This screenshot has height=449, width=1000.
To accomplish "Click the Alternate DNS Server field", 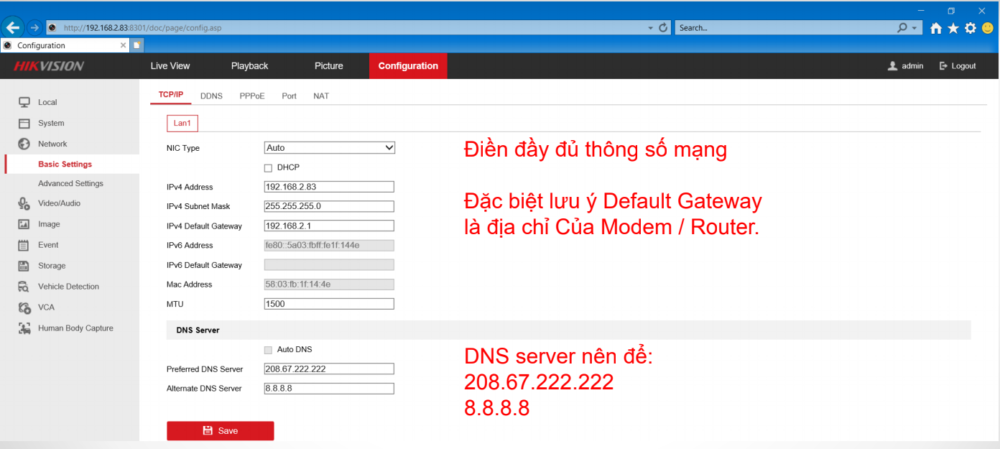I will pyautogui.click(x=329, y=388).
